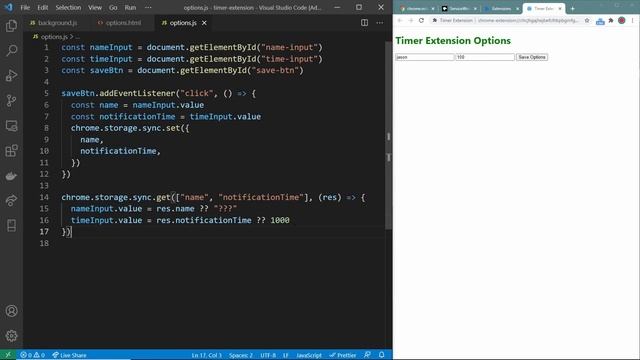Open the Chrome profile avatar
This screenshot has height=360, width=640.
(x=622, y=20)
